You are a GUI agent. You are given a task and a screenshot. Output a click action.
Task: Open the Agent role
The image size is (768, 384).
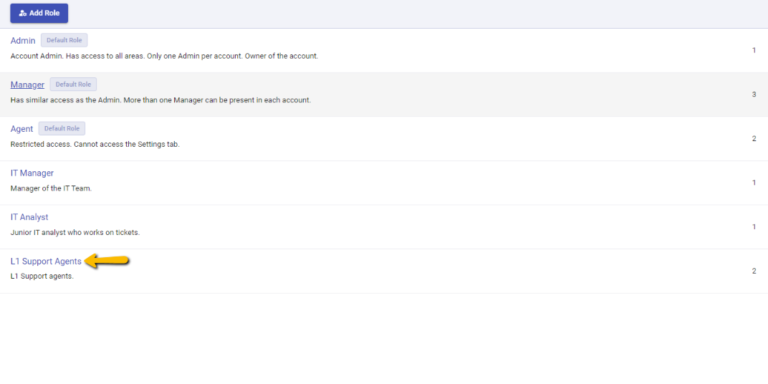click(x=22, y=129)
